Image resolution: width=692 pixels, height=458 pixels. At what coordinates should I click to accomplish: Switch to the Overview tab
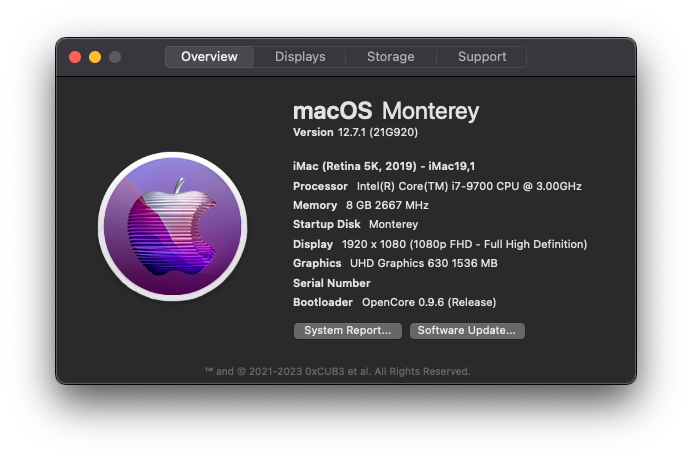[x=209, y=57]
